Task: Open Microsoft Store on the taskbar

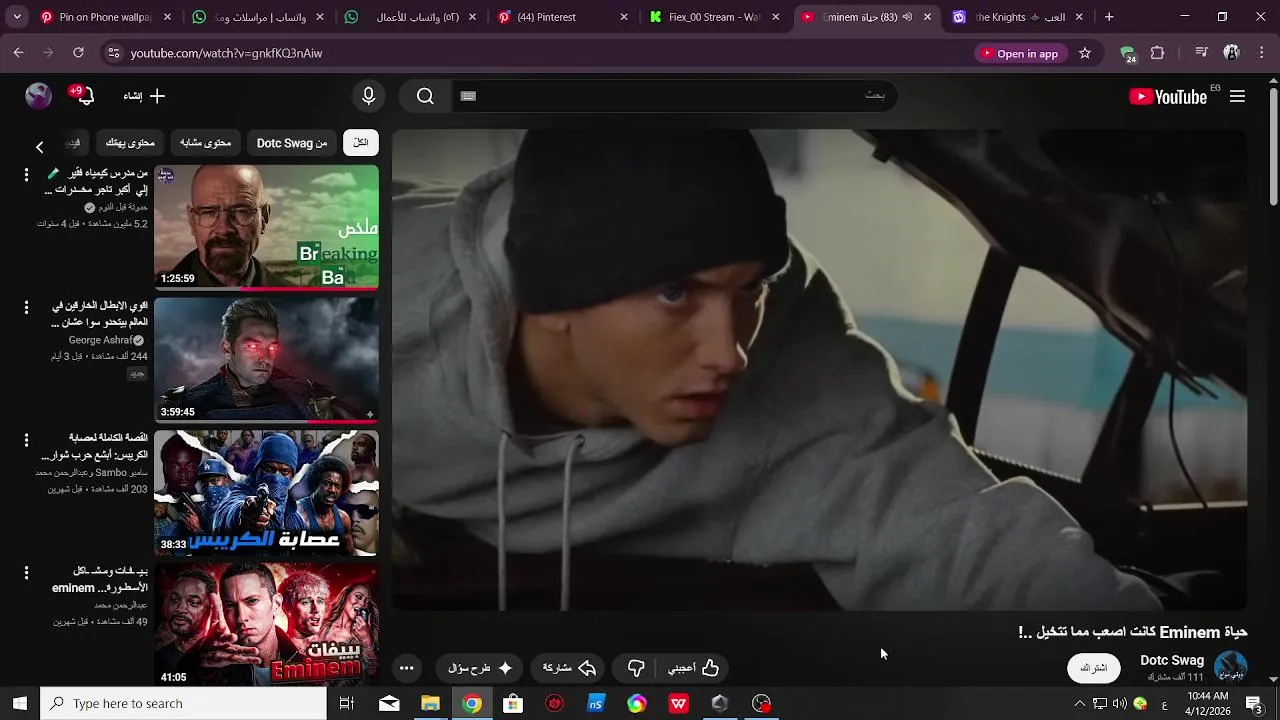Action: [x=513, y=704]
